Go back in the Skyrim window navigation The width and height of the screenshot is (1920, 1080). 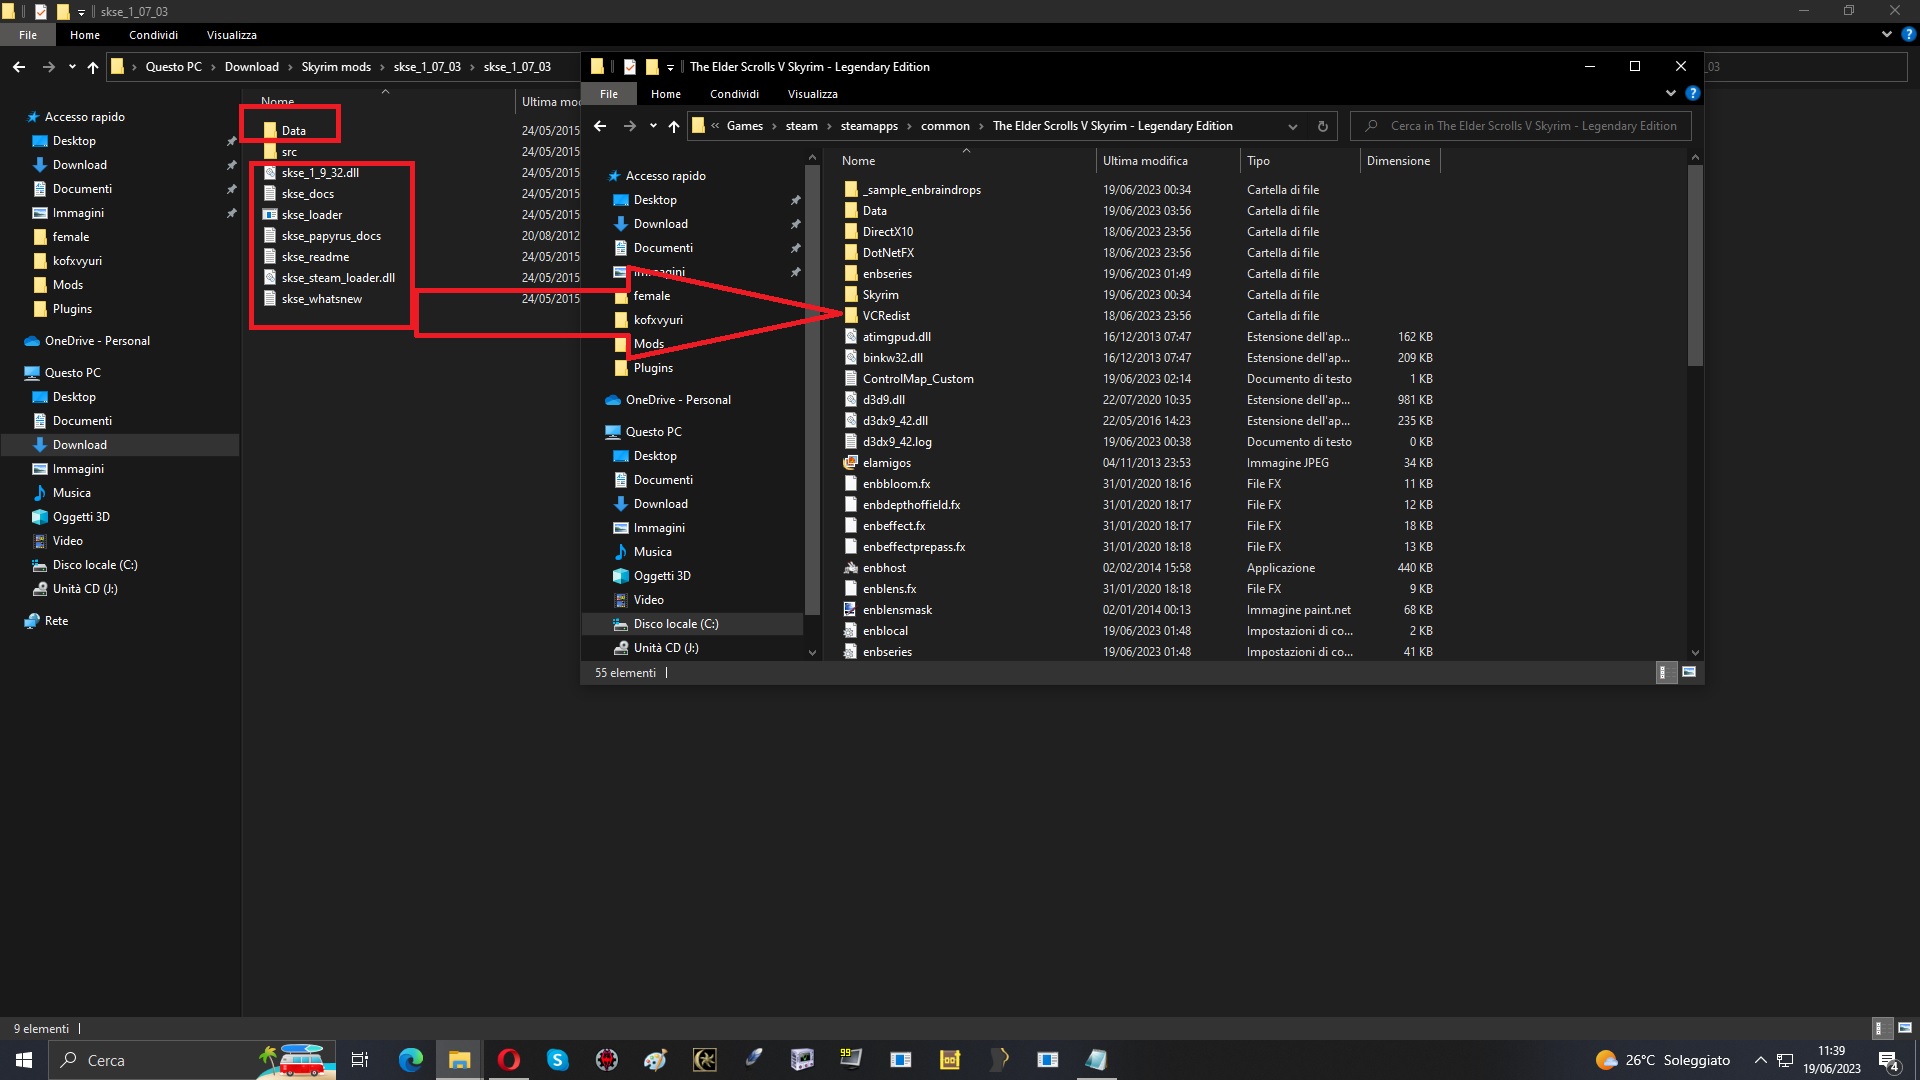coord(600,126)
